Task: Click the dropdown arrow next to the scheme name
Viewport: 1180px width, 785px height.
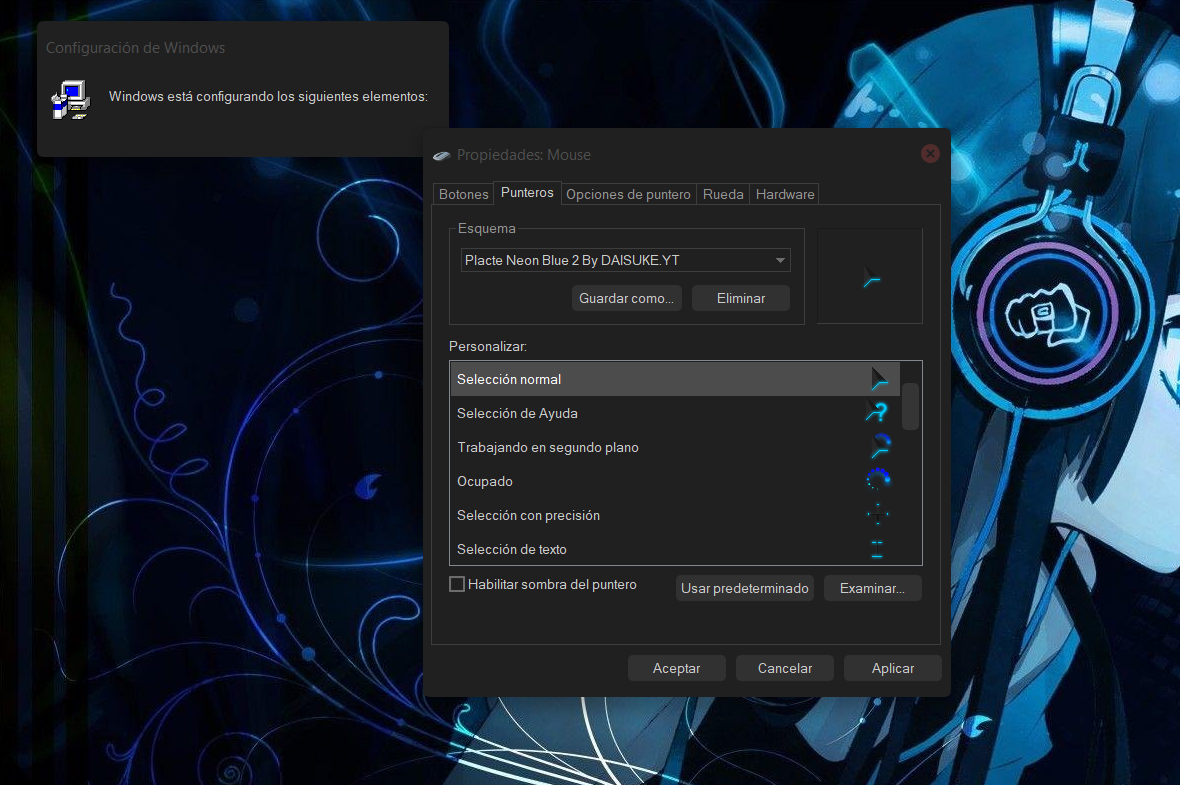Action: 780,260
